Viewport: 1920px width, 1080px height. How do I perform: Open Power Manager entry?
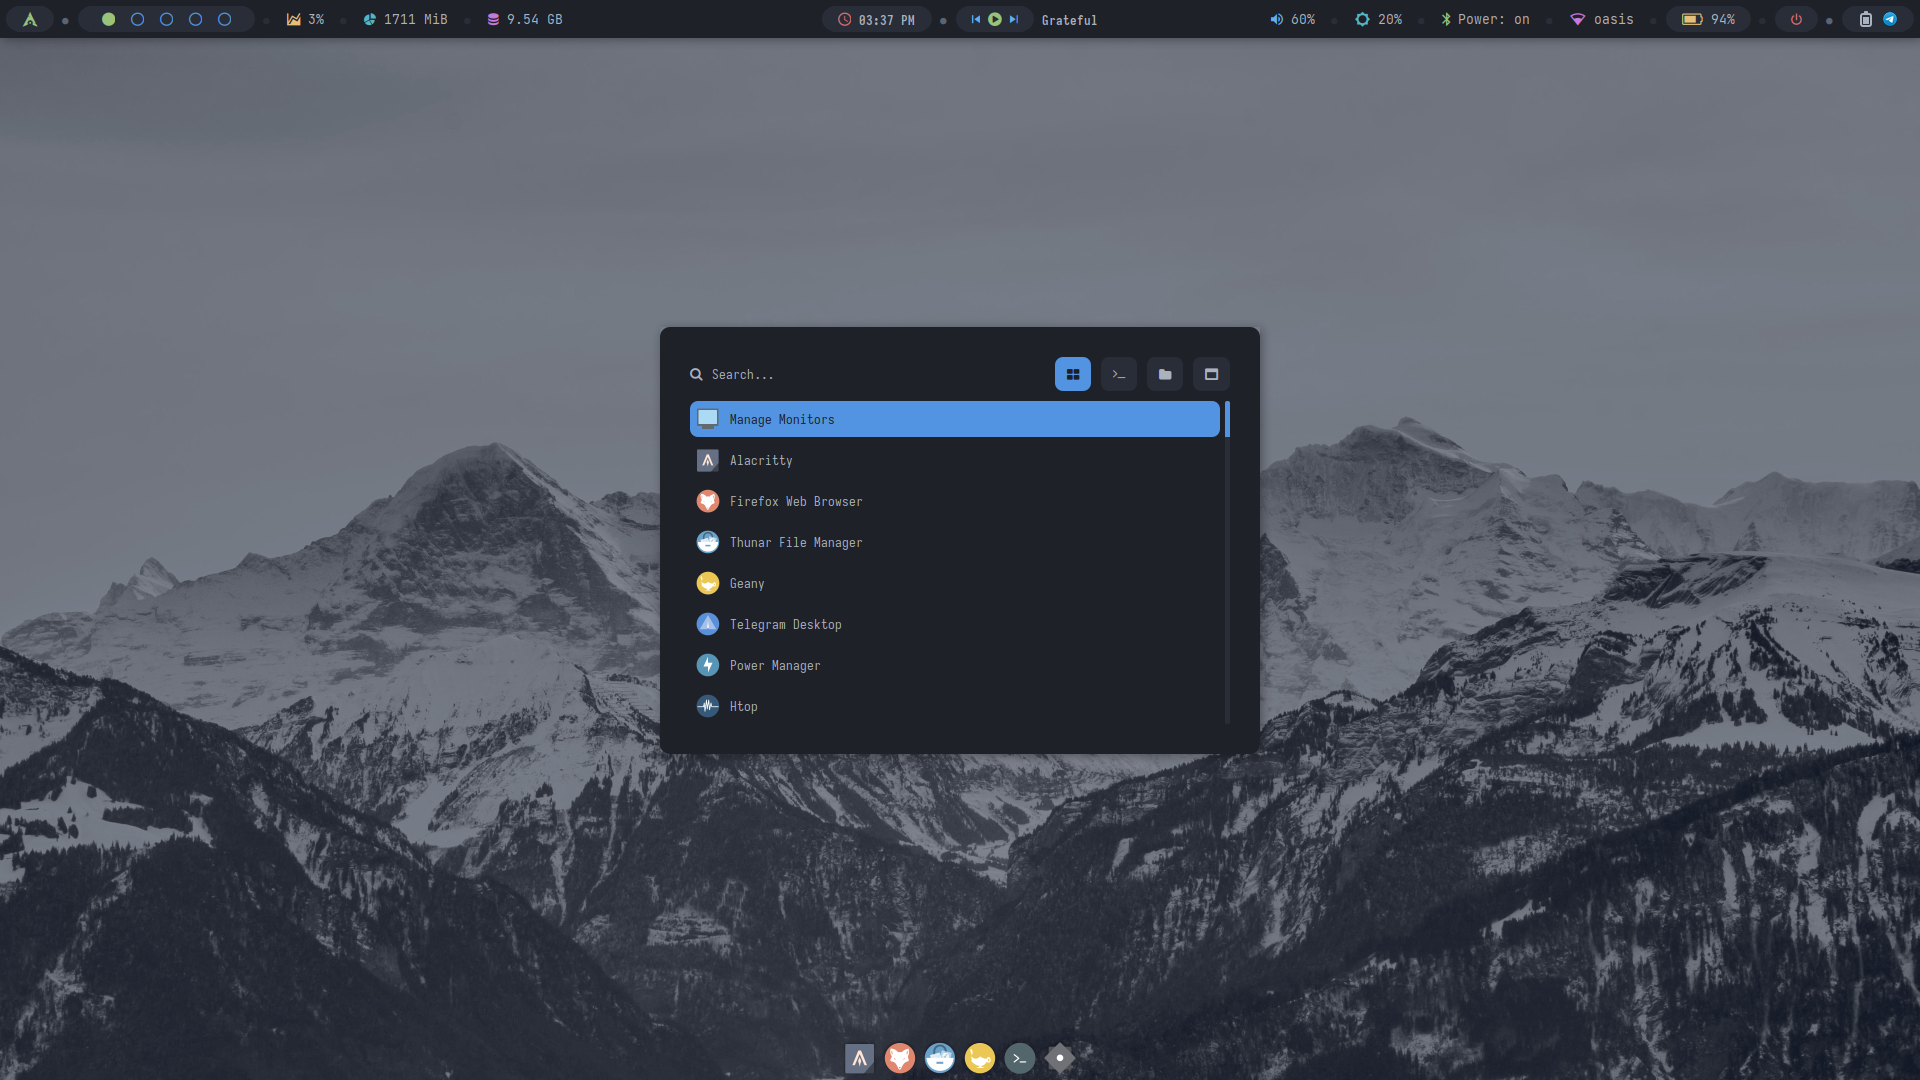[774, 665]
